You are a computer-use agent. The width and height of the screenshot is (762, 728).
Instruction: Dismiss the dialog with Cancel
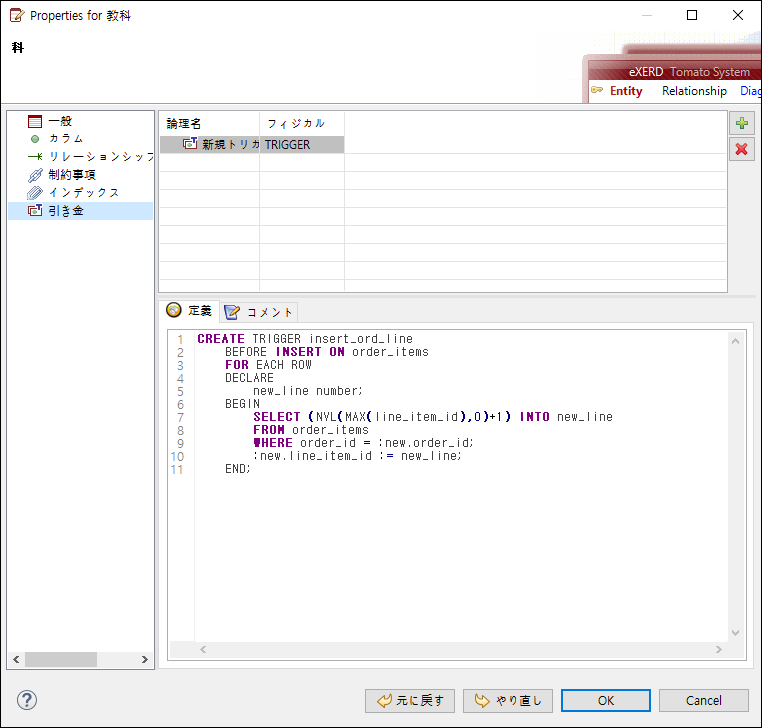tap(703, 701)
